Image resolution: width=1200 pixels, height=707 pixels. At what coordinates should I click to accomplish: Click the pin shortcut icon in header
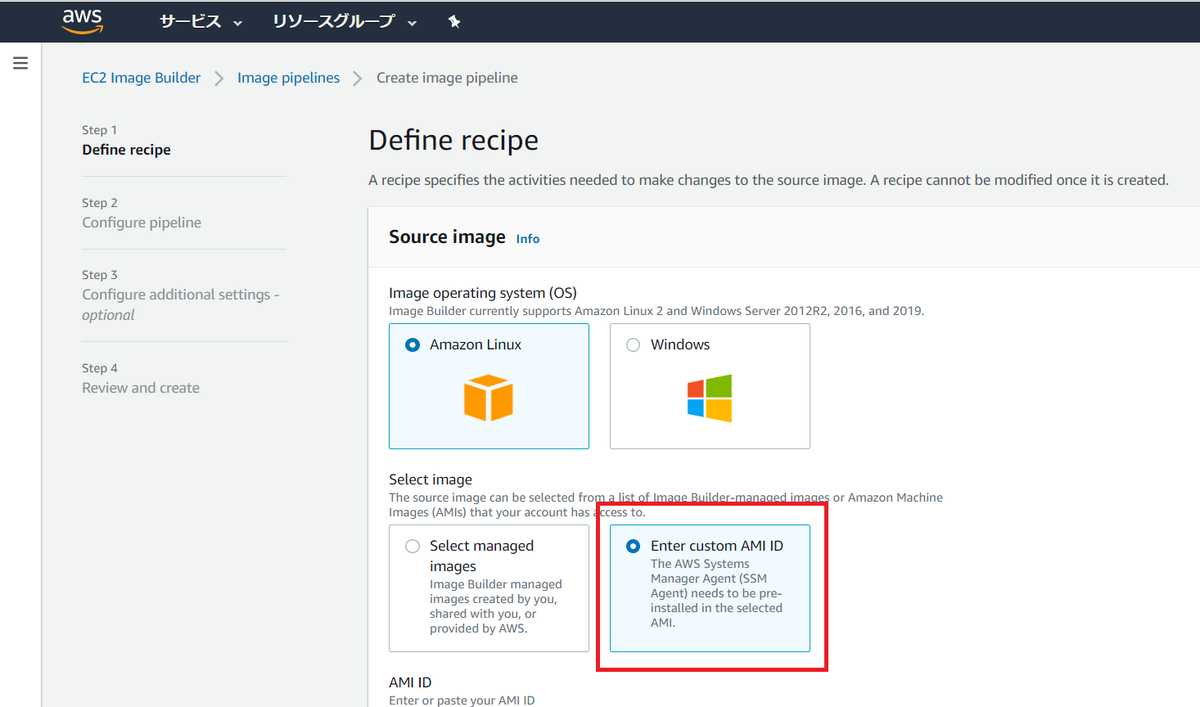(x=454, y=21)
